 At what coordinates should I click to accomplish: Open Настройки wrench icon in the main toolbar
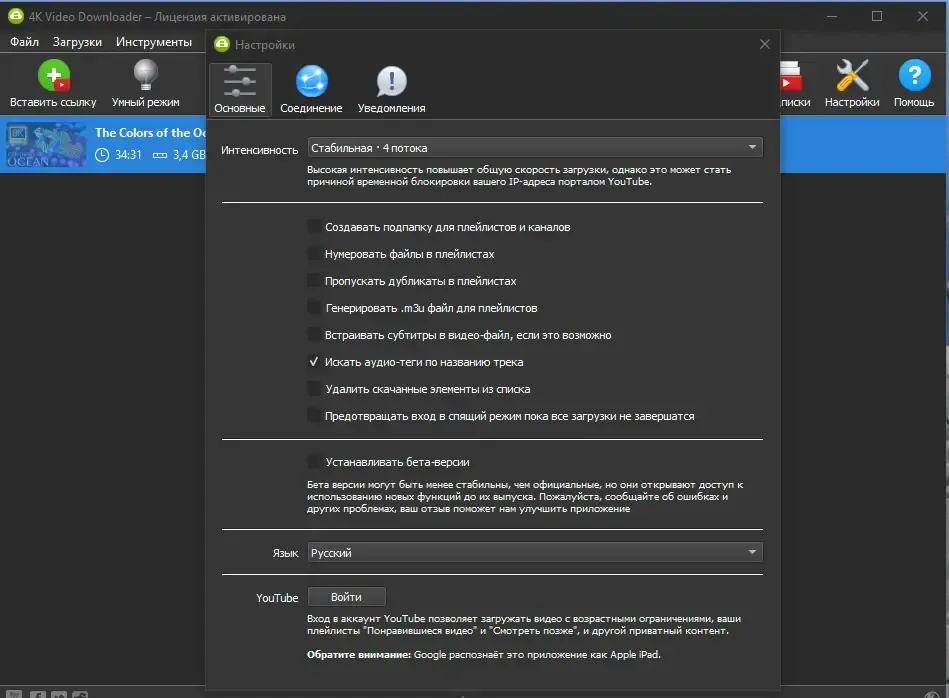(852, 75)
